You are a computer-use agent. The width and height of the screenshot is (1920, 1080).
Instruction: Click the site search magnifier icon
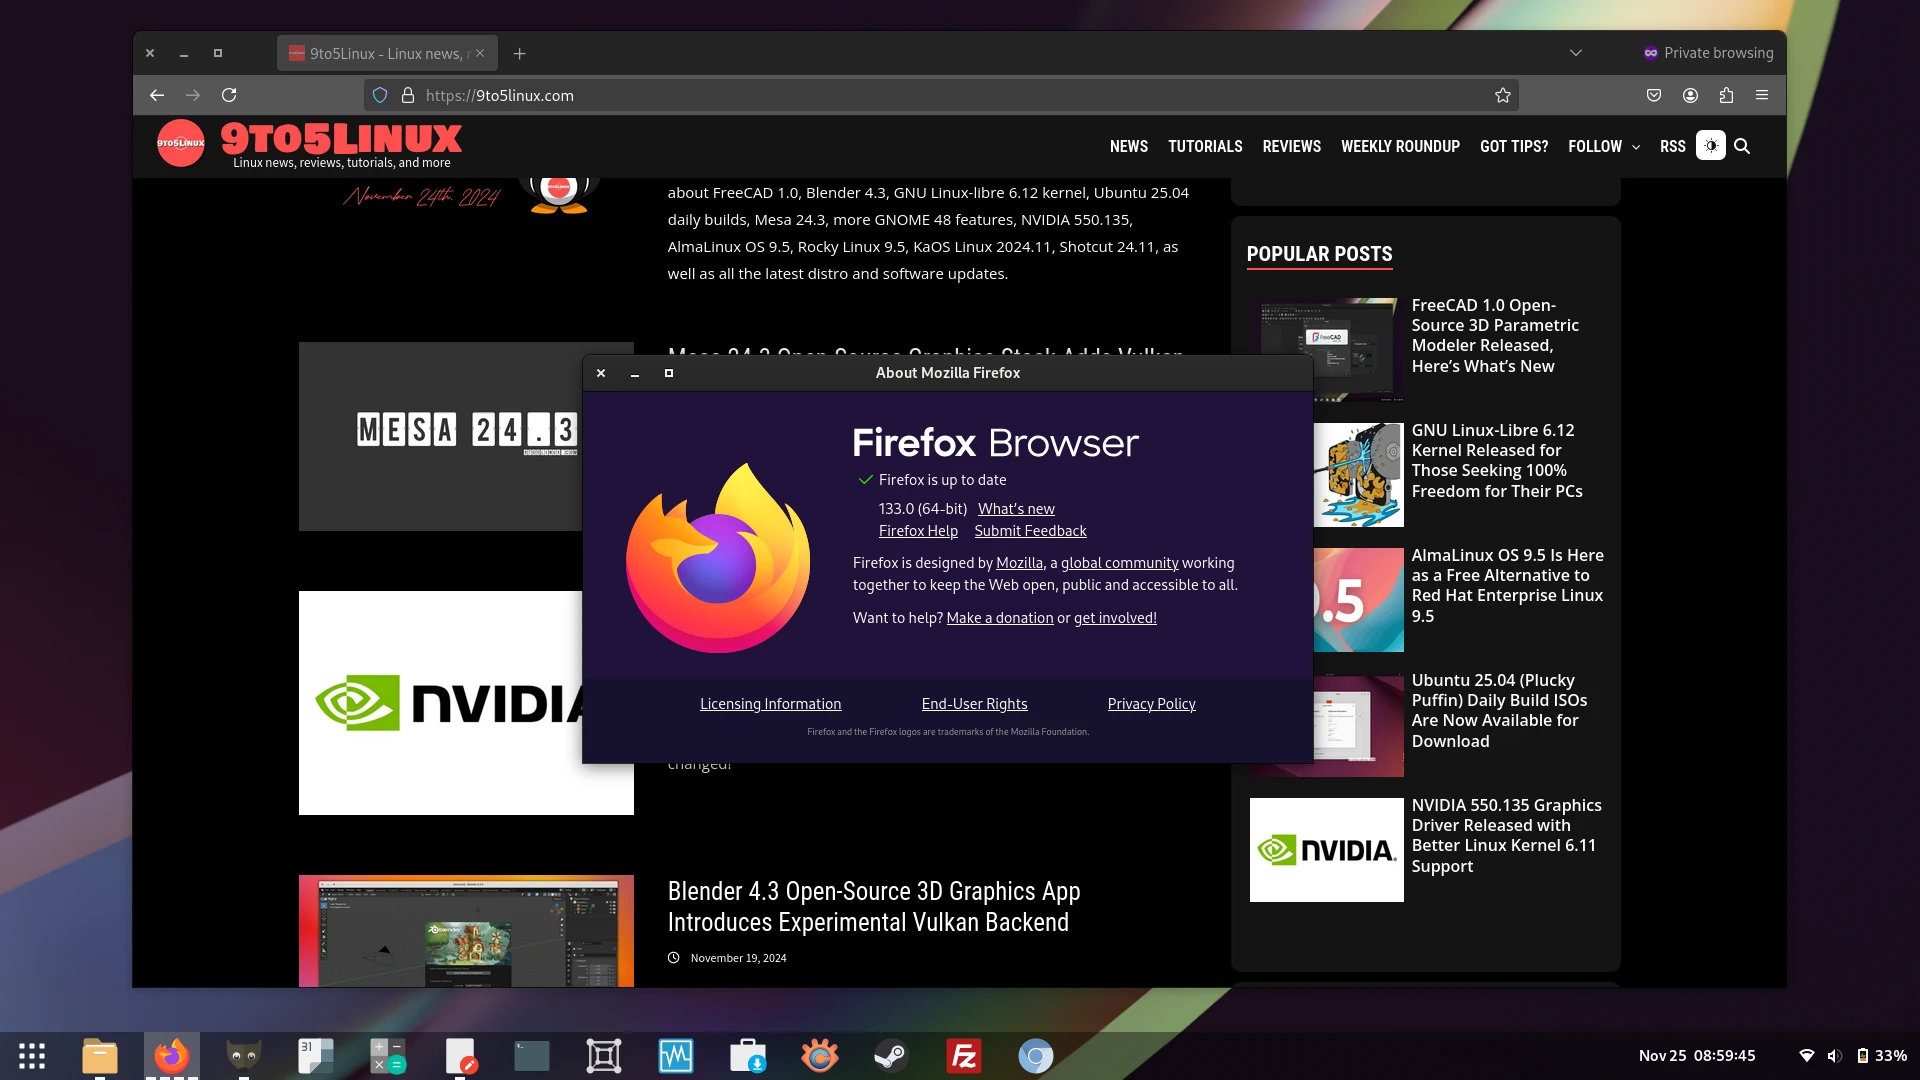[x=1742, y=146]
